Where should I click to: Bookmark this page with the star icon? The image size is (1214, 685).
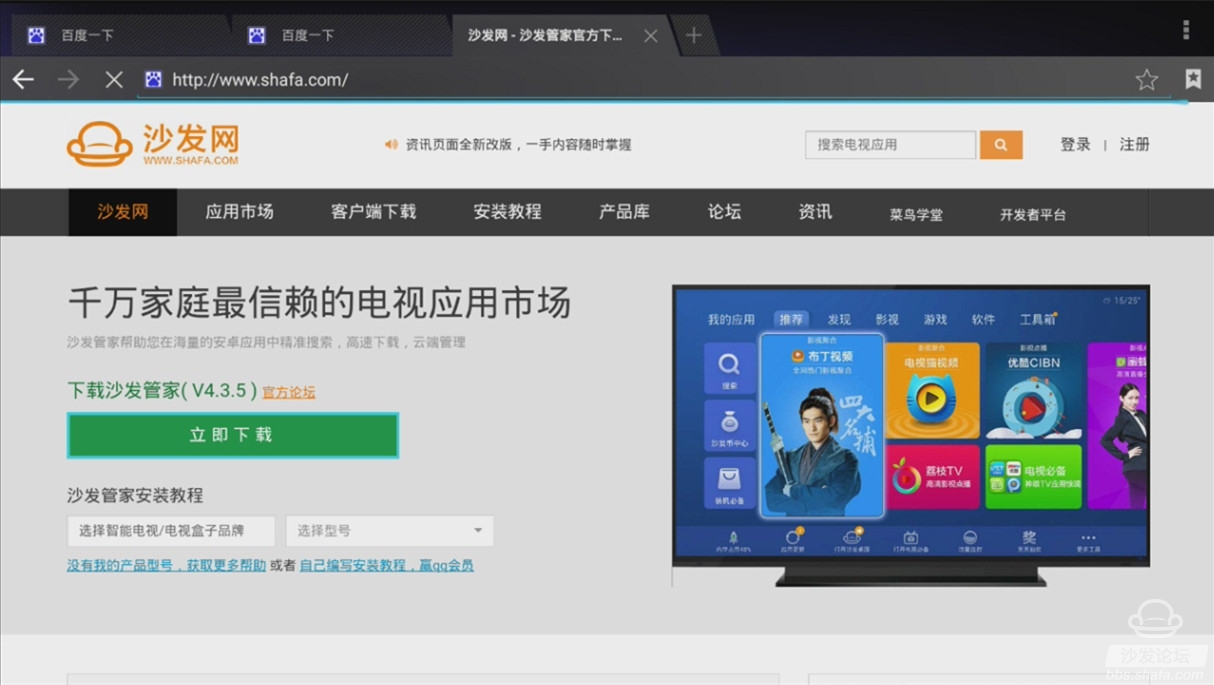pos(1146,79)
